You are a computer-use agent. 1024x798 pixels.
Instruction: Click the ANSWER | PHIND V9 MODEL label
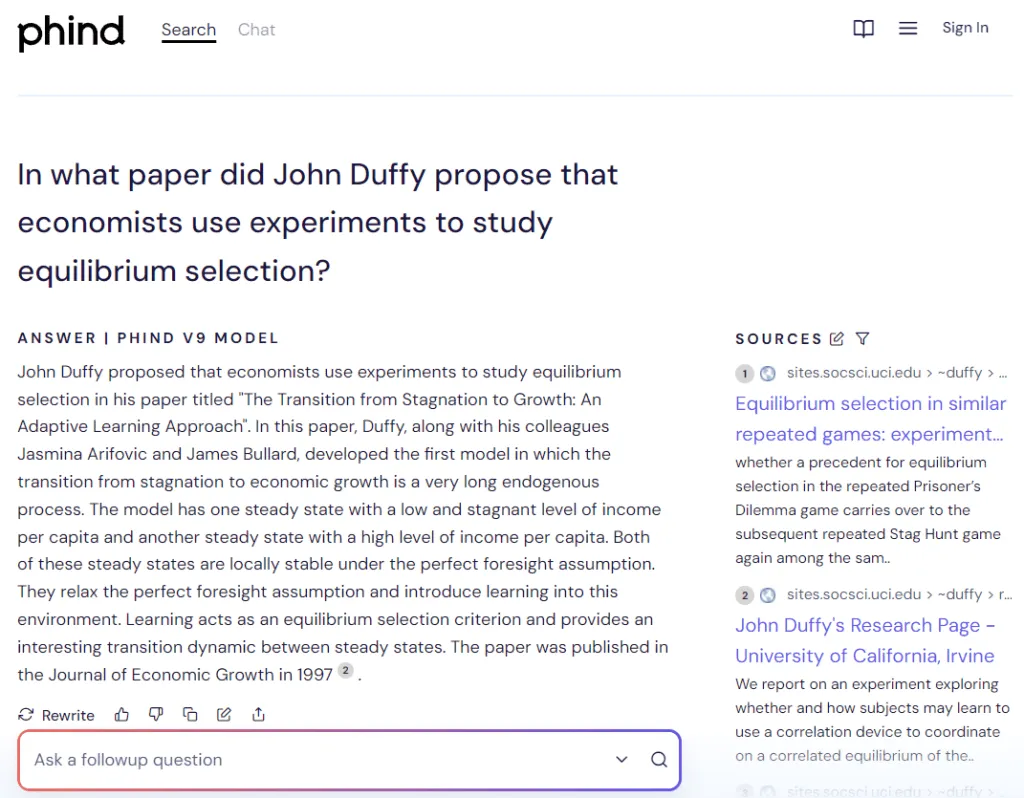coord(148,338)
